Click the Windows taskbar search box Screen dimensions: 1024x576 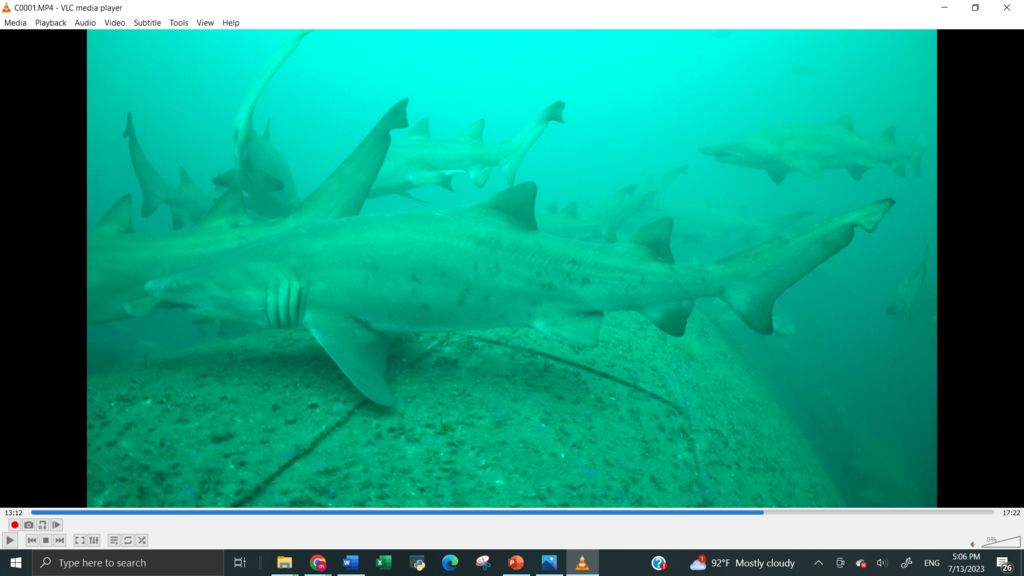click(x=128, y=563)
